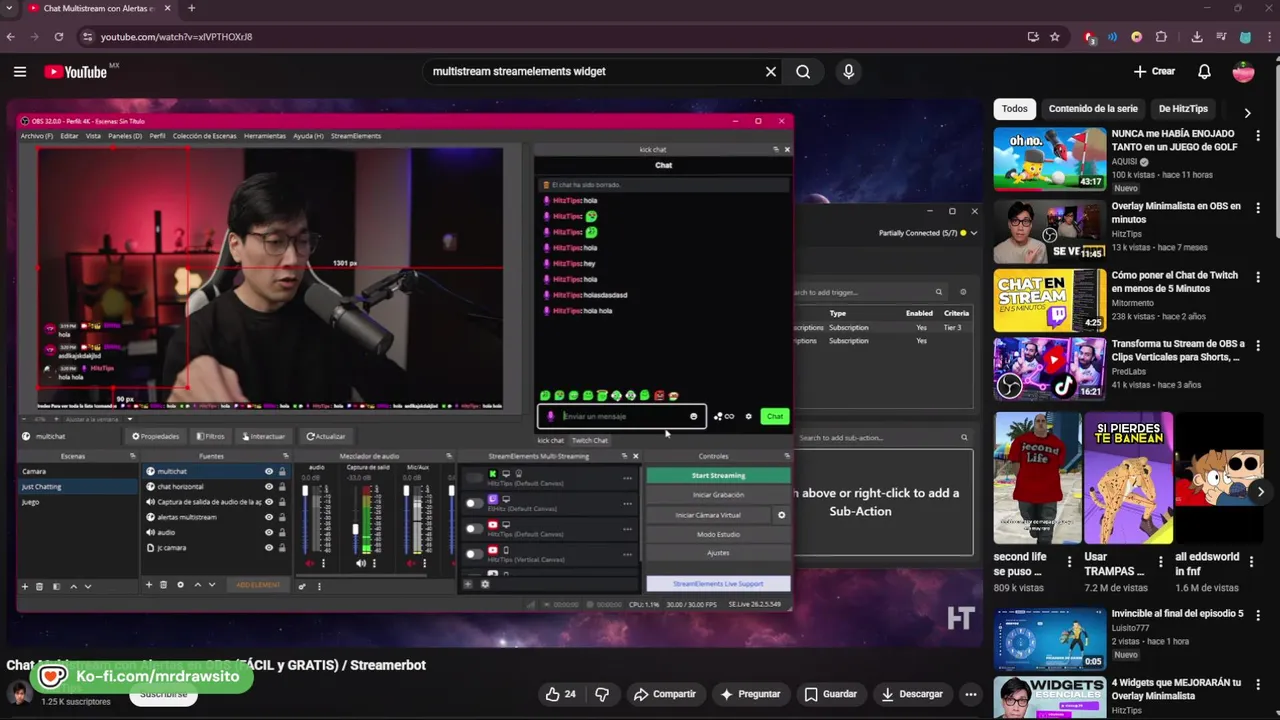Open virtual camera settings gear

click(x=781, y=515)
